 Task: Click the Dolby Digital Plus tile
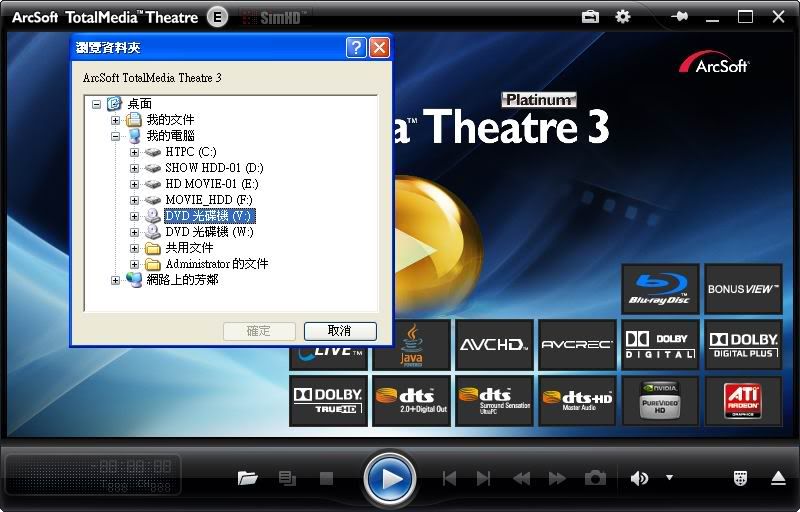(743, 345)
